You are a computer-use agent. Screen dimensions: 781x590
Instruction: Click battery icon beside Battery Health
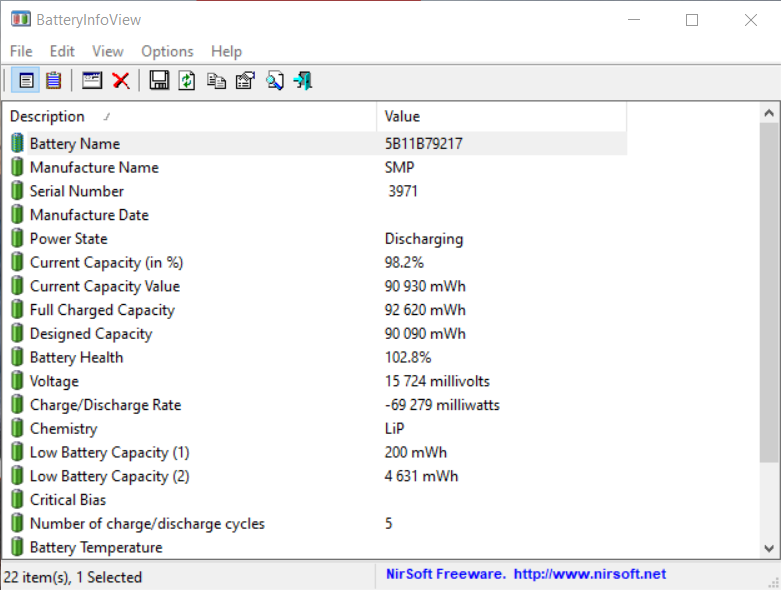pyautogui.click(x=17, y=357)
